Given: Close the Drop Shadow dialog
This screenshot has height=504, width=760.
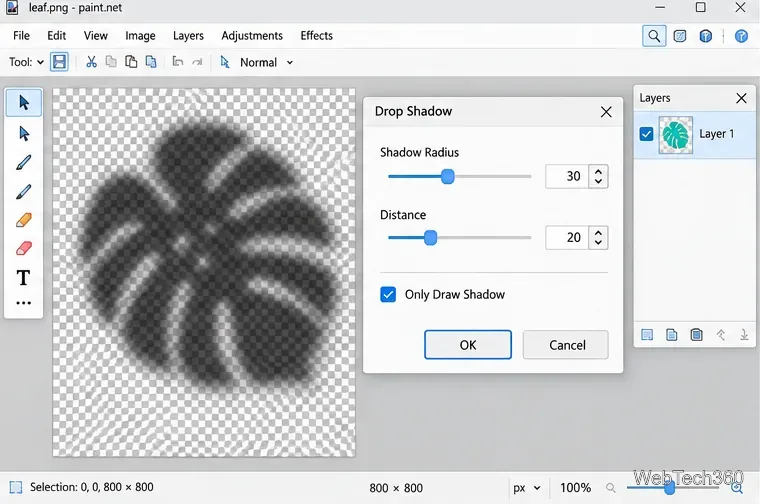Looking at the screenshot, I should coord(606,112).
